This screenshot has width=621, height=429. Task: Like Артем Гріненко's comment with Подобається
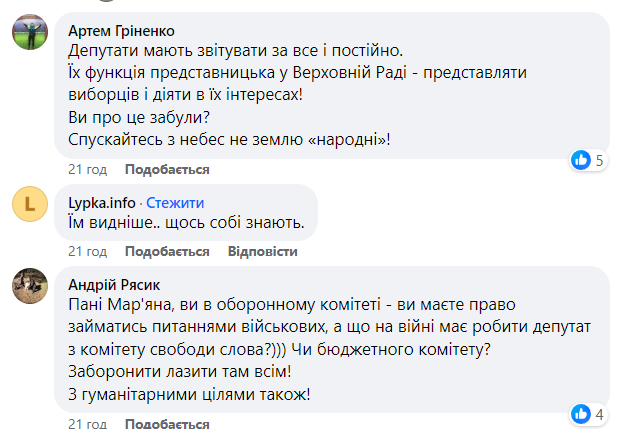tap(167, 170)
